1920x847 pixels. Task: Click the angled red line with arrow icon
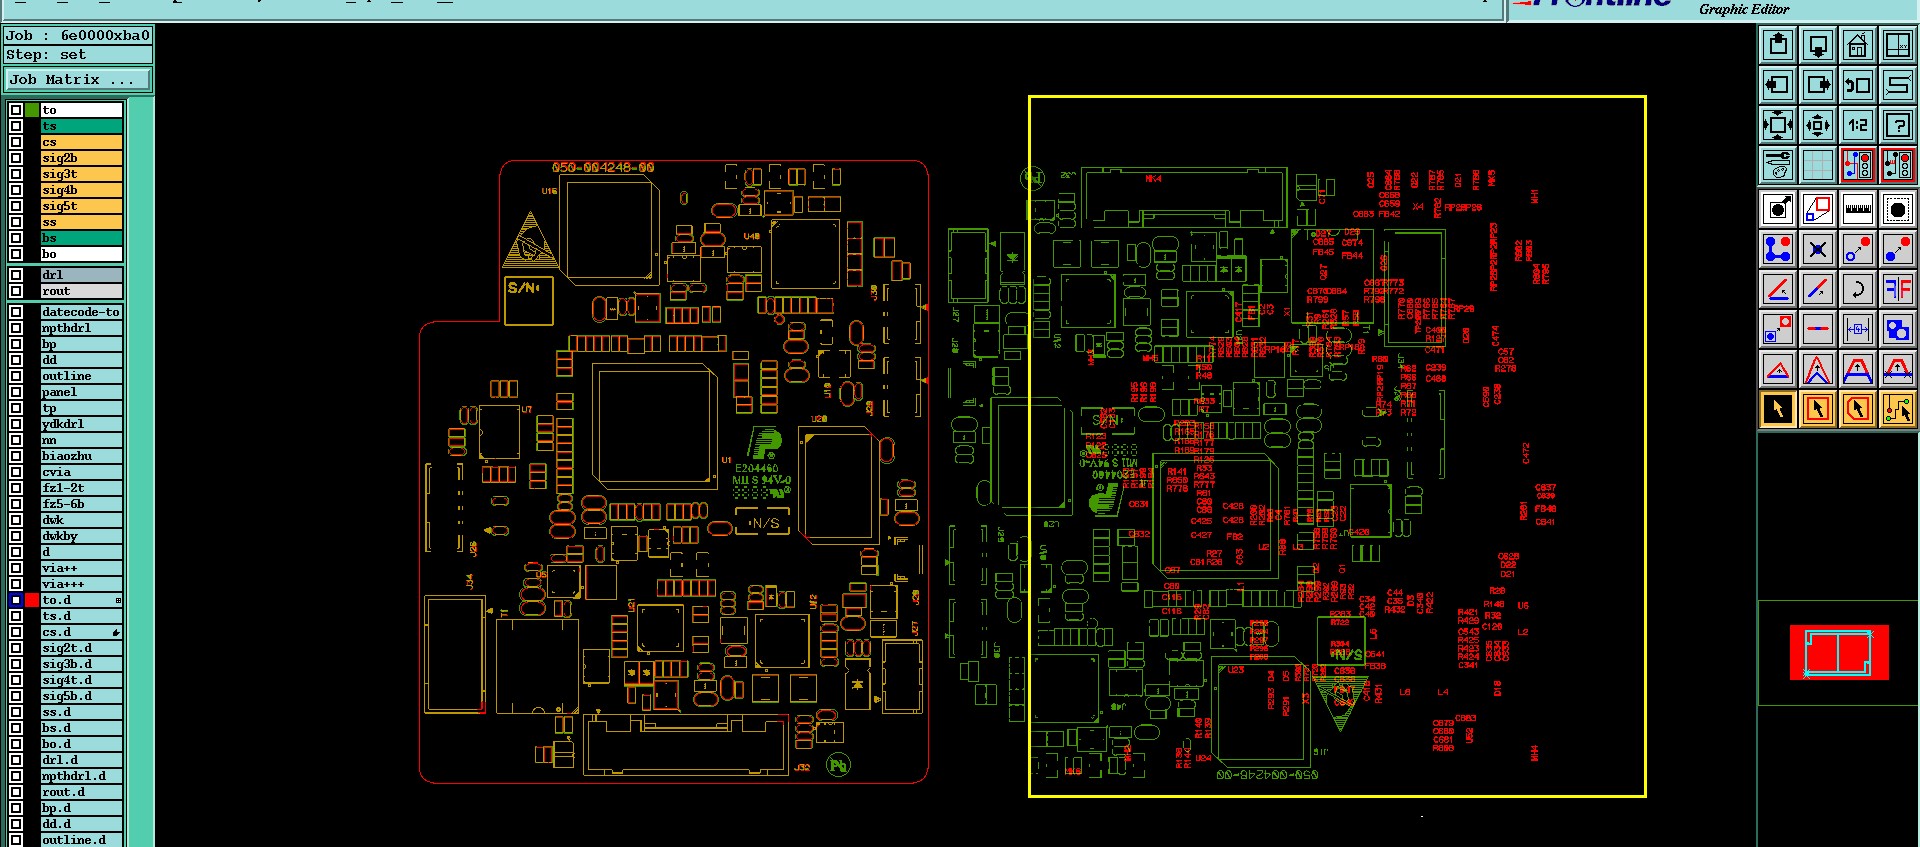click(1778, 289)
